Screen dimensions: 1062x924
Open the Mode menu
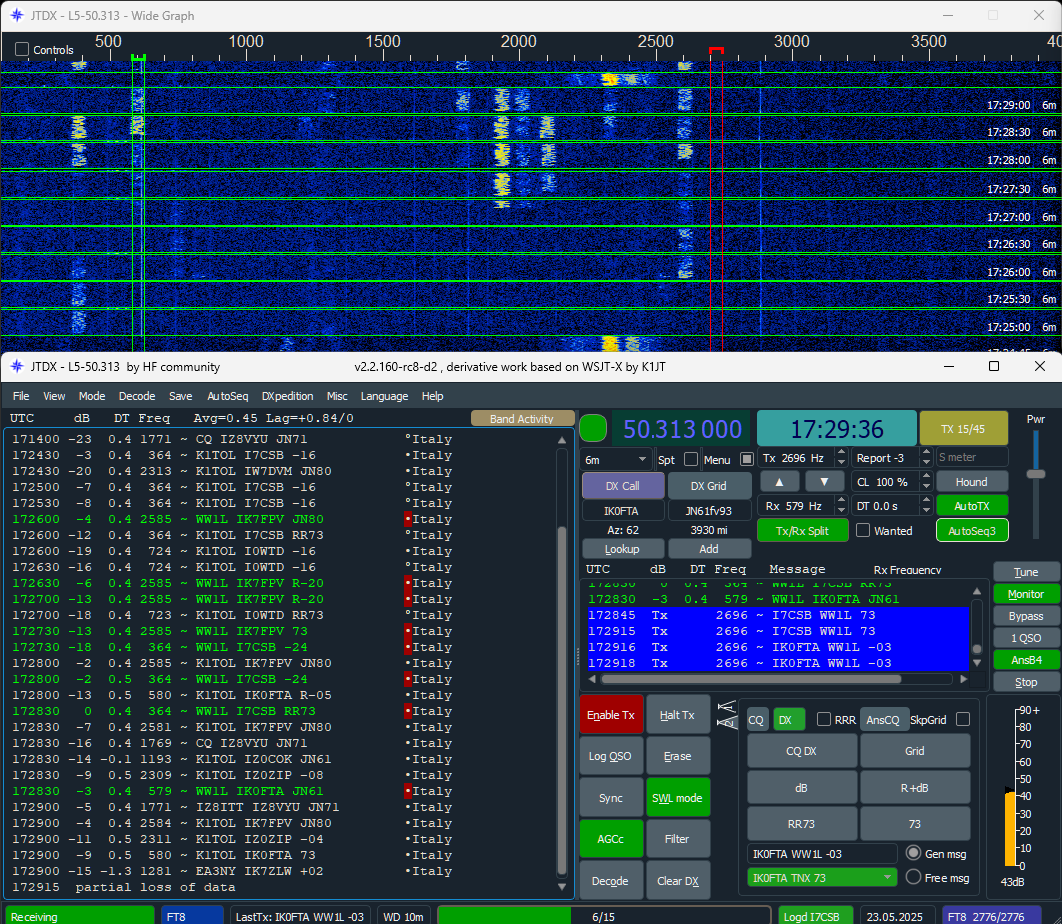[x=91, y=396]
